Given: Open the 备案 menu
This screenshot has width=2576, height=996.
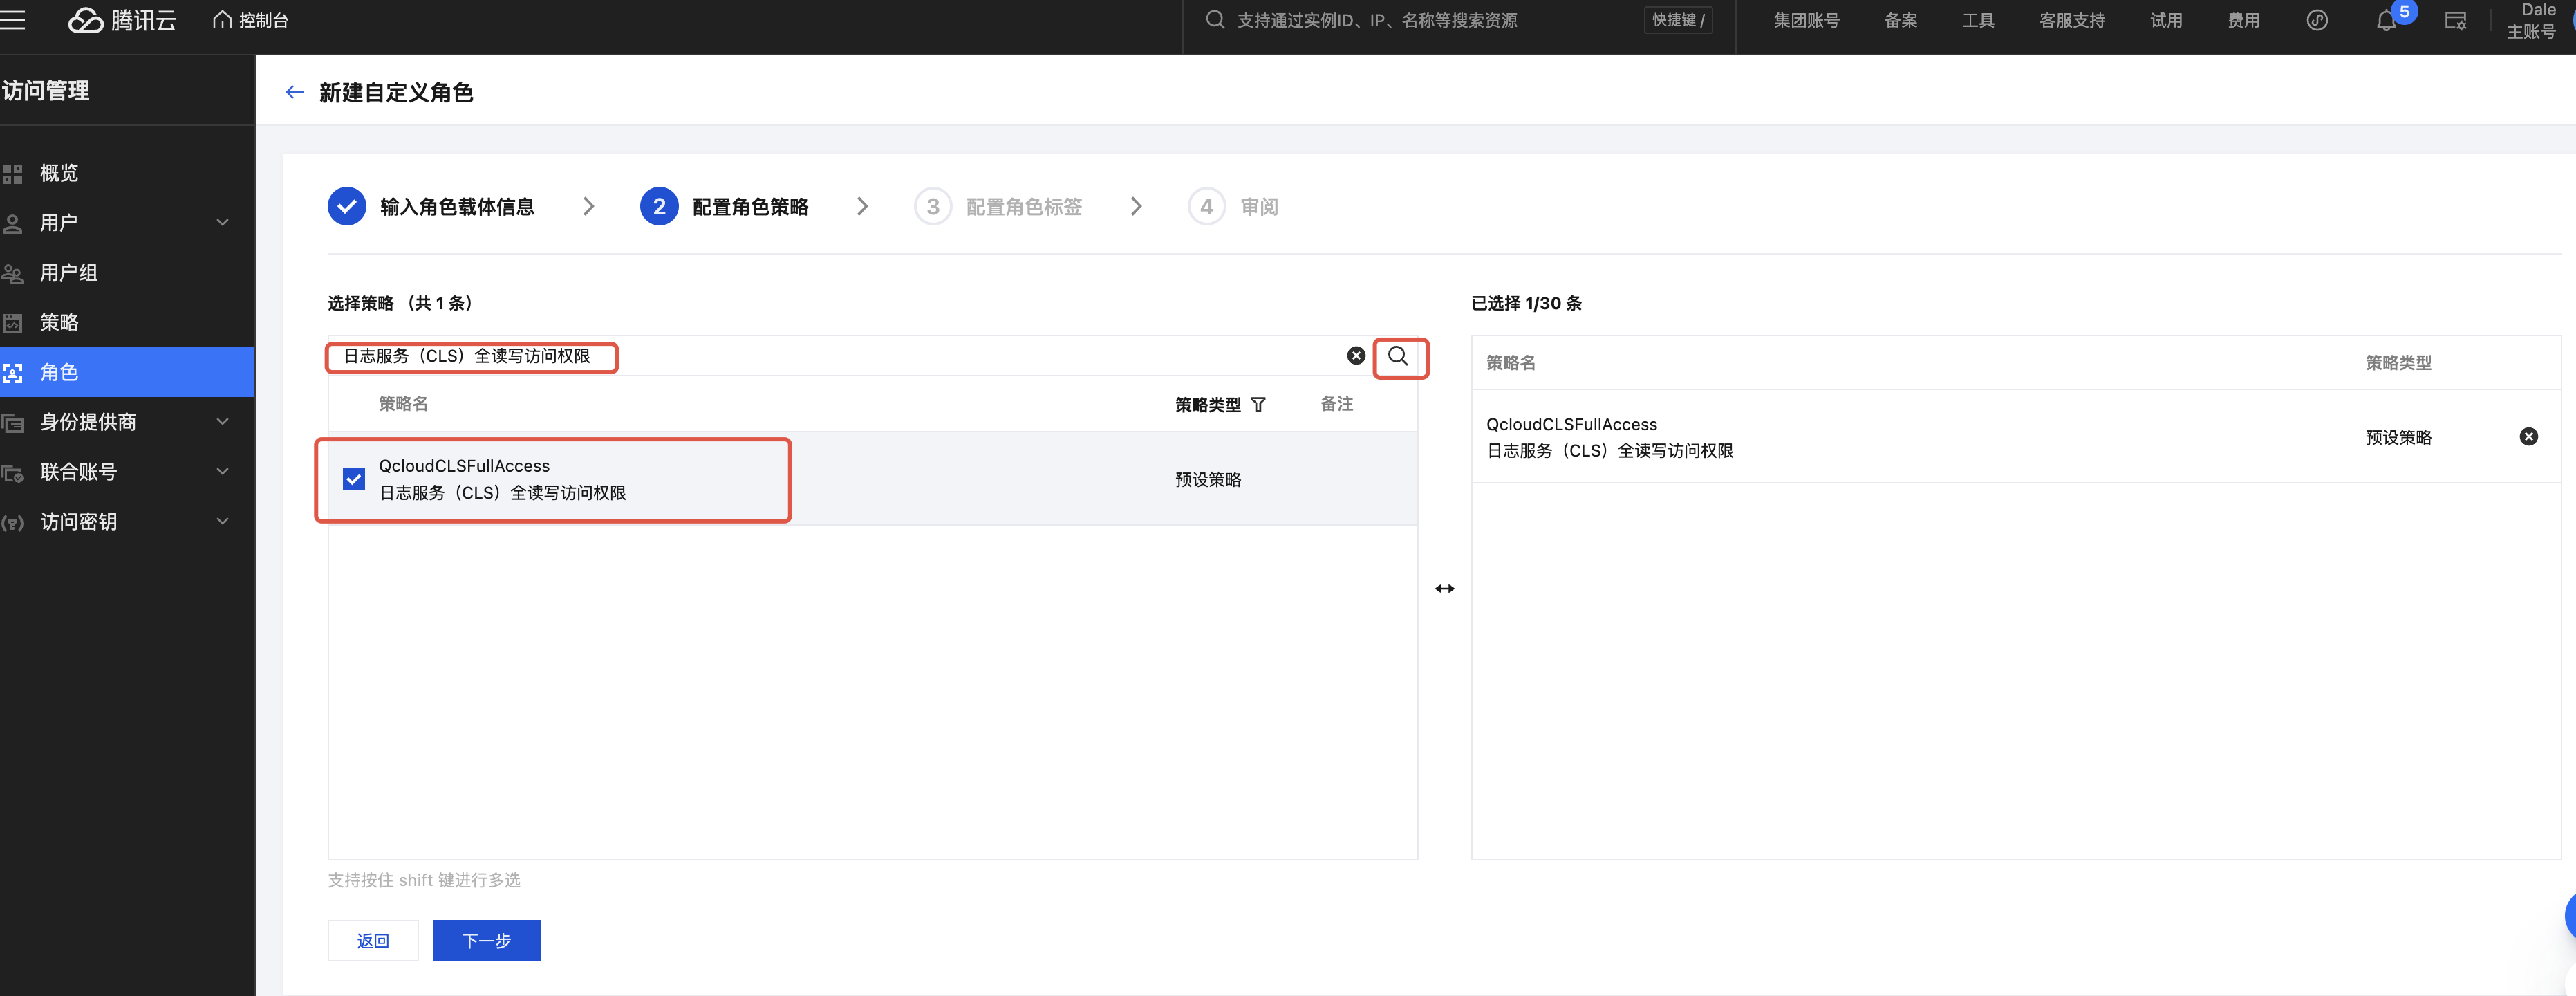Looking at the screenshot, I should coord(1900,20).
